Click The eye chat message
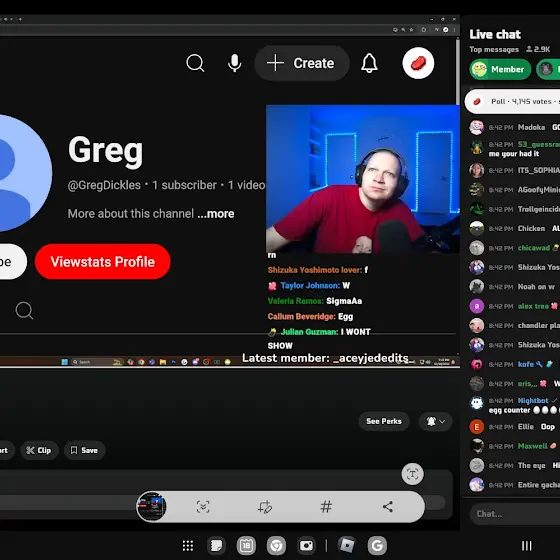 (x=515, y=466)
